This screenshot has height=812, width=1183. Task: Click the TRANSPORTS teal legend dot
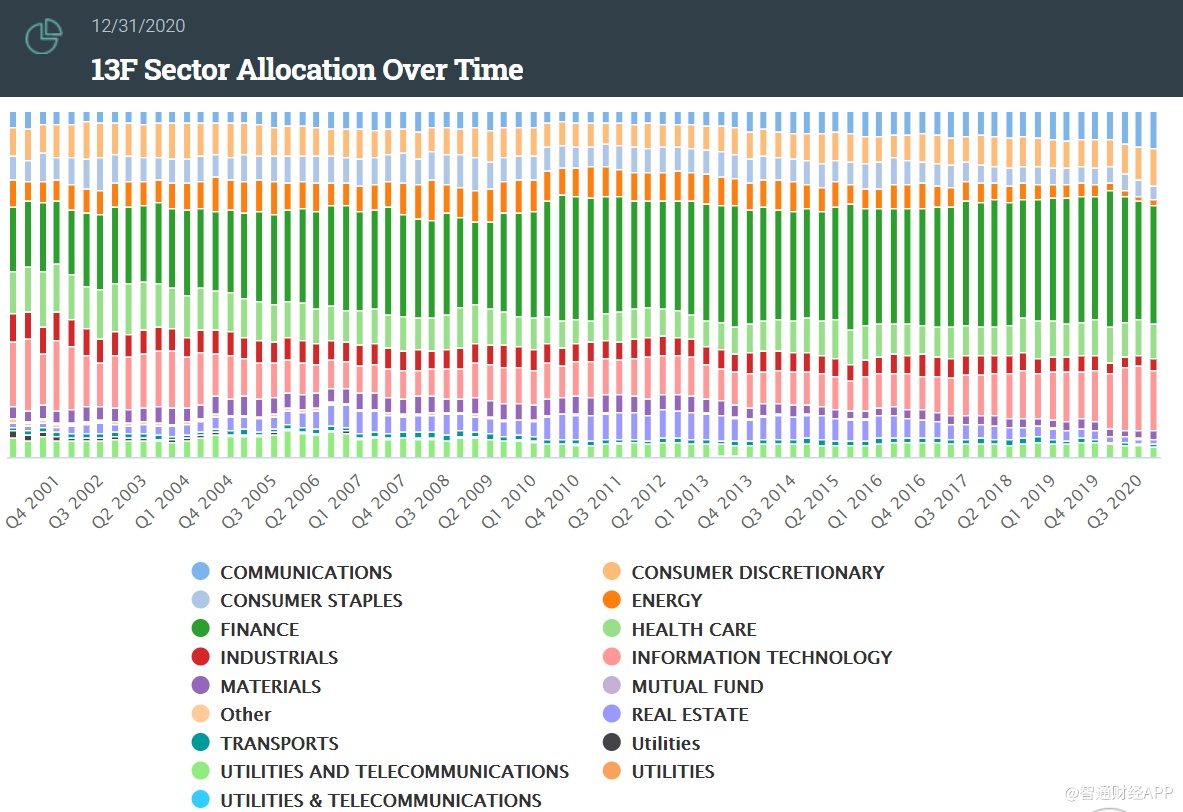tap(201, 743)
